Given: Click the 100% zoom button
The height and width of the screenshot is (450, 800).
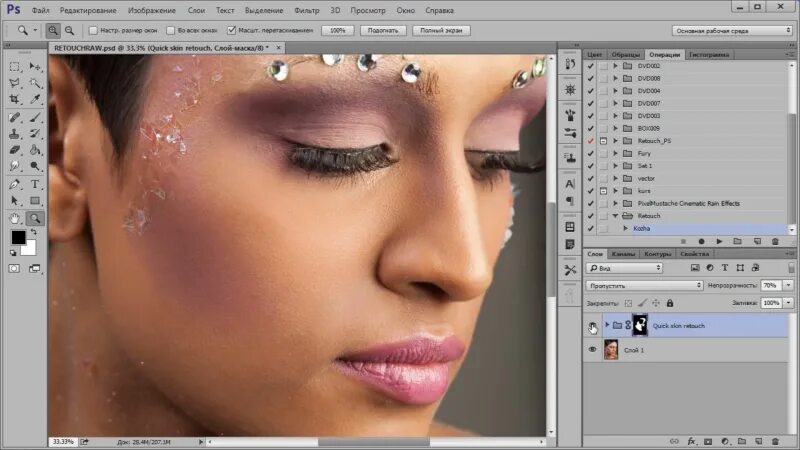Looking at the screenshot, I should [x=338, y=31].
